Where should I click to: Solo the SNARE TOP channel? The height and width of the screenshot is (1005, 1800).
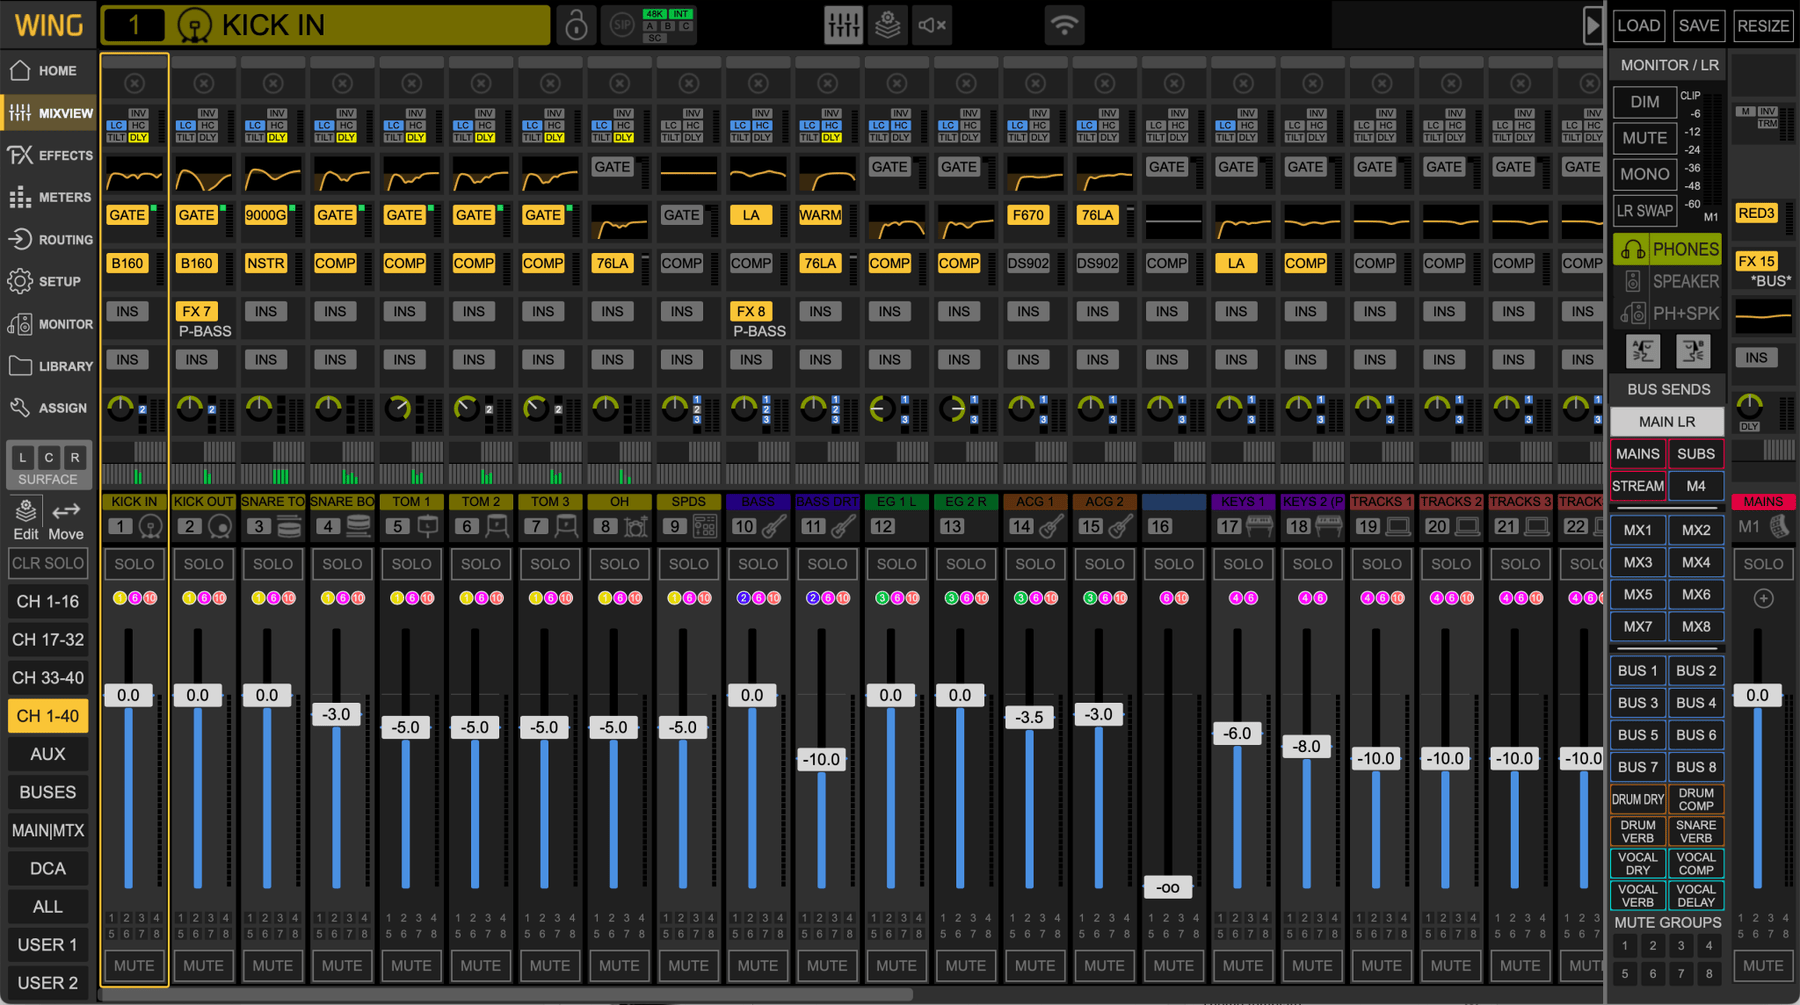272,564
